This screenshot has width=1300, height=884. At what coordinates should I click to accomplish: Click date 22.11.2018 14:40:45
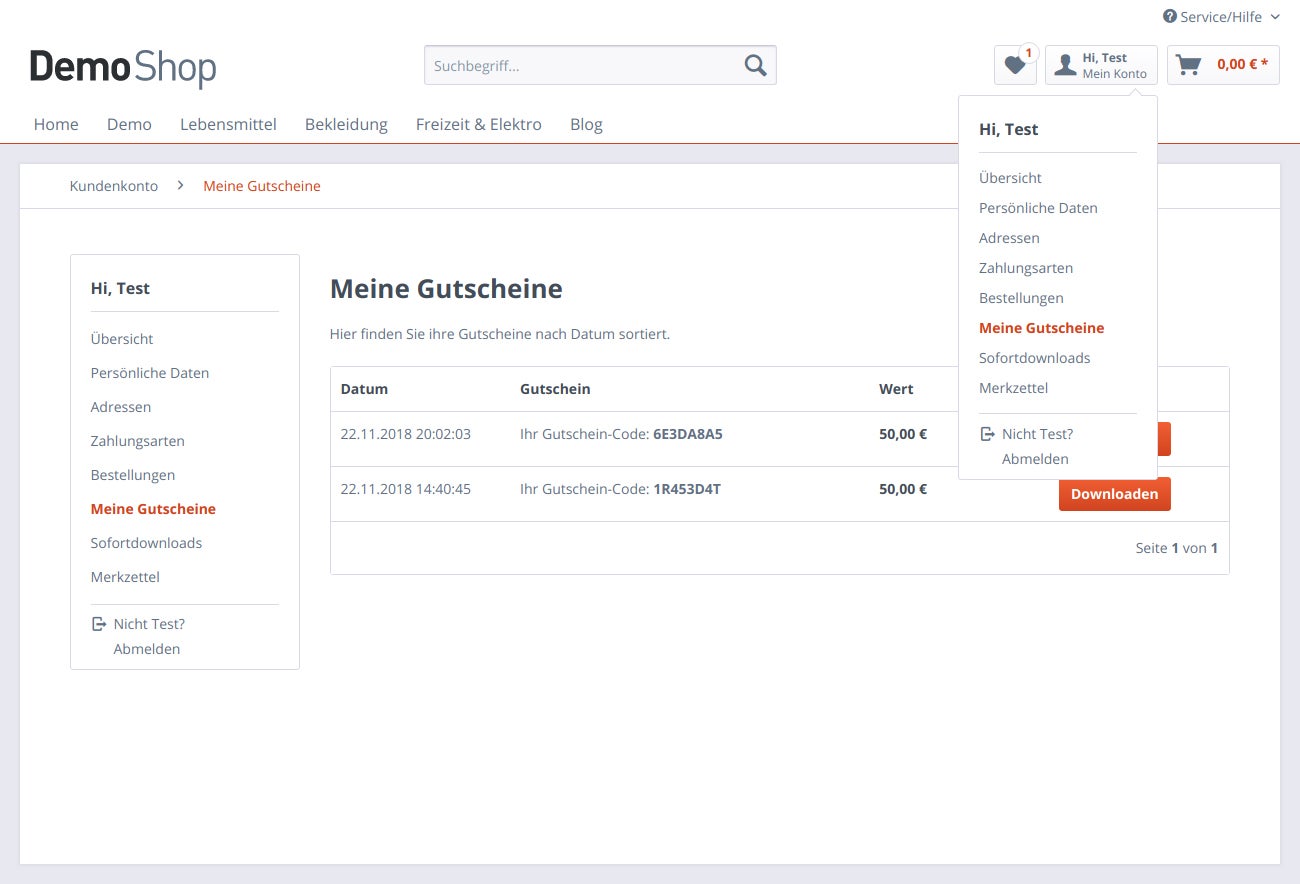pyautogui.click(x=405, y=490)
